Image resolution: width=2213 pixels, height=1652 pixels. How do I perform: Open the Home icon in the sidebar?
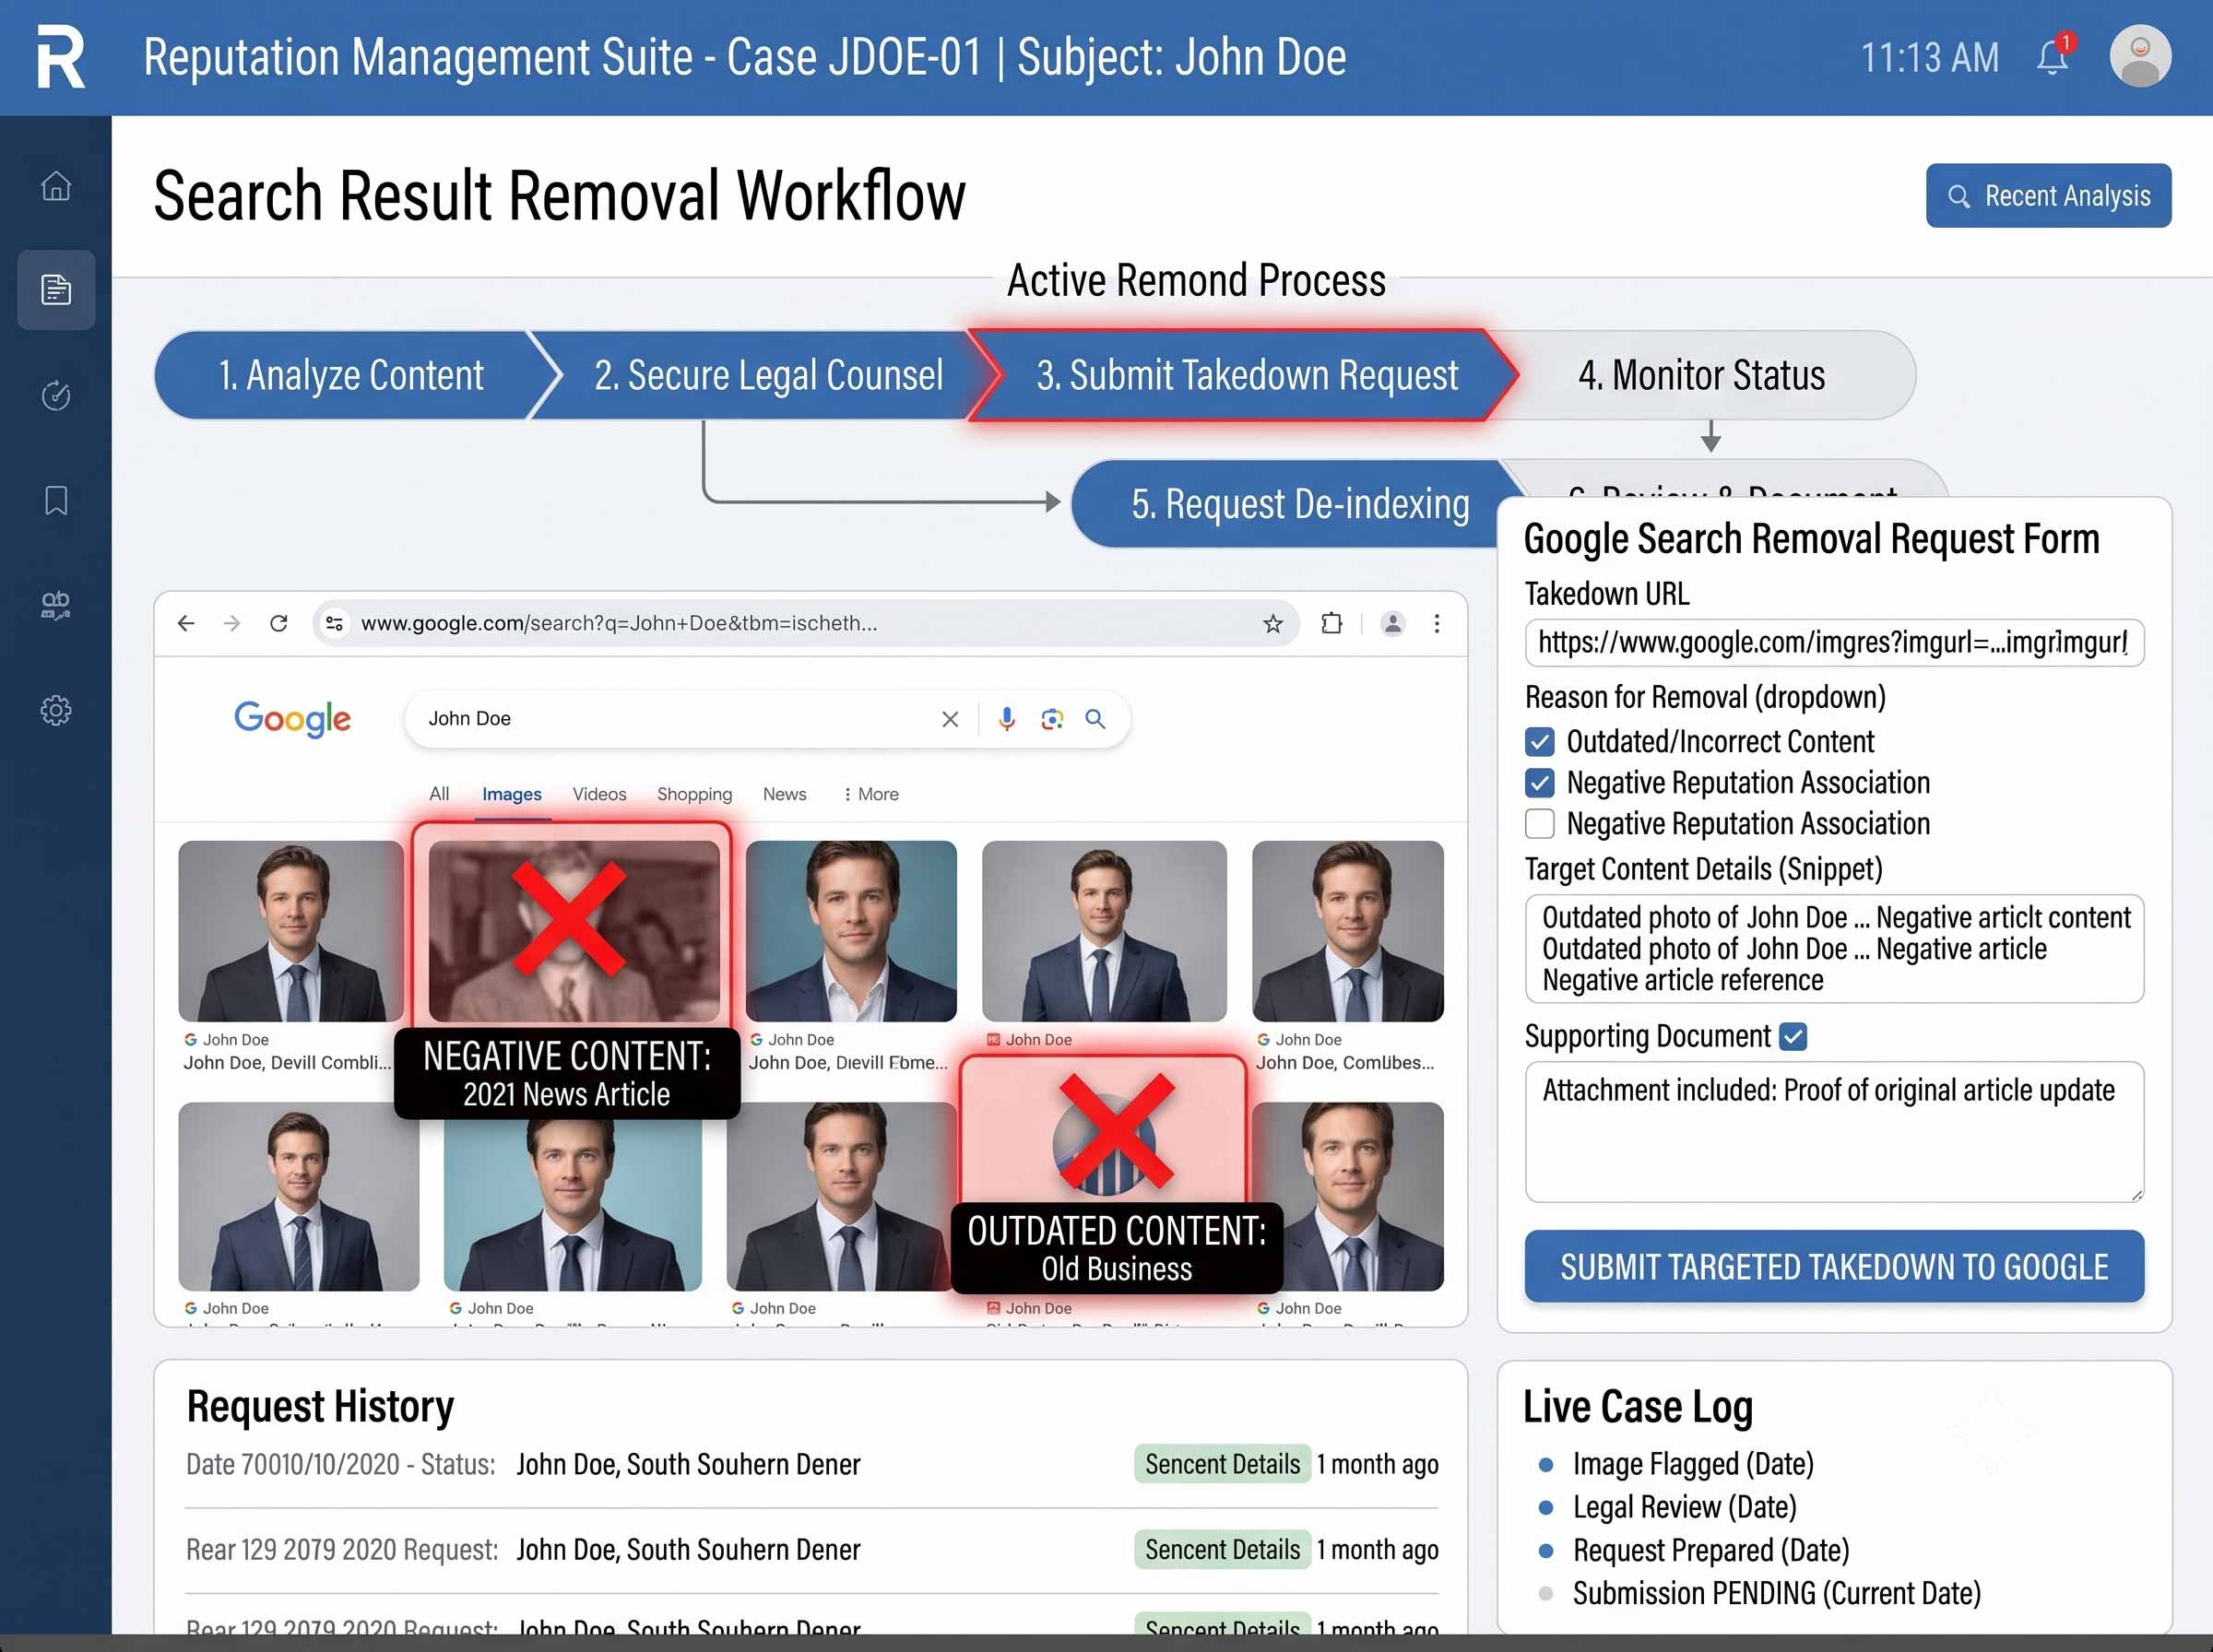click(x=56, y=186)
